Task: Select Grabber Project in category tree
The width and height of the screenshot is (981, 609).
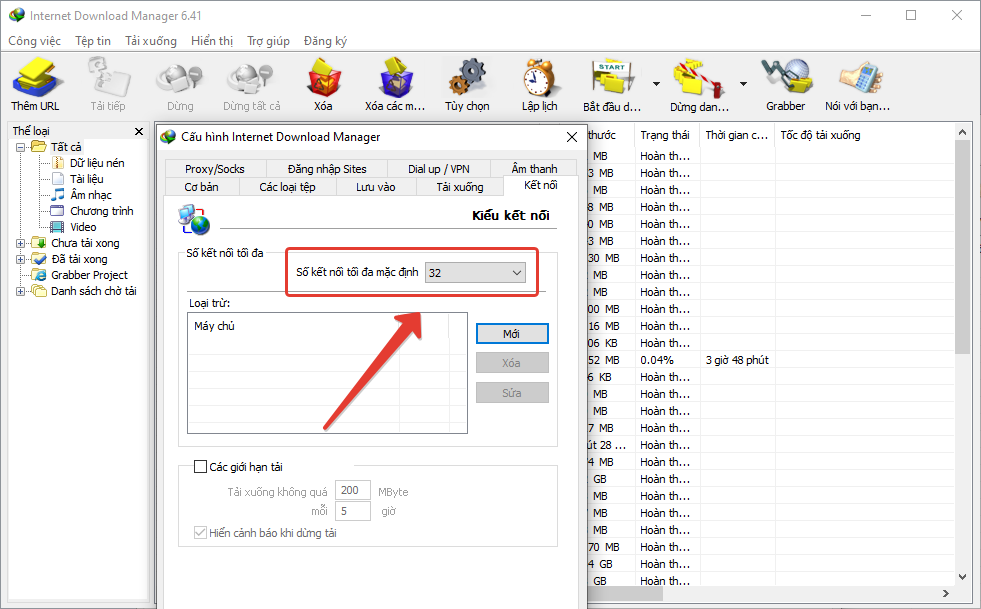Action: pyautogui.click(x=89, y=275)
